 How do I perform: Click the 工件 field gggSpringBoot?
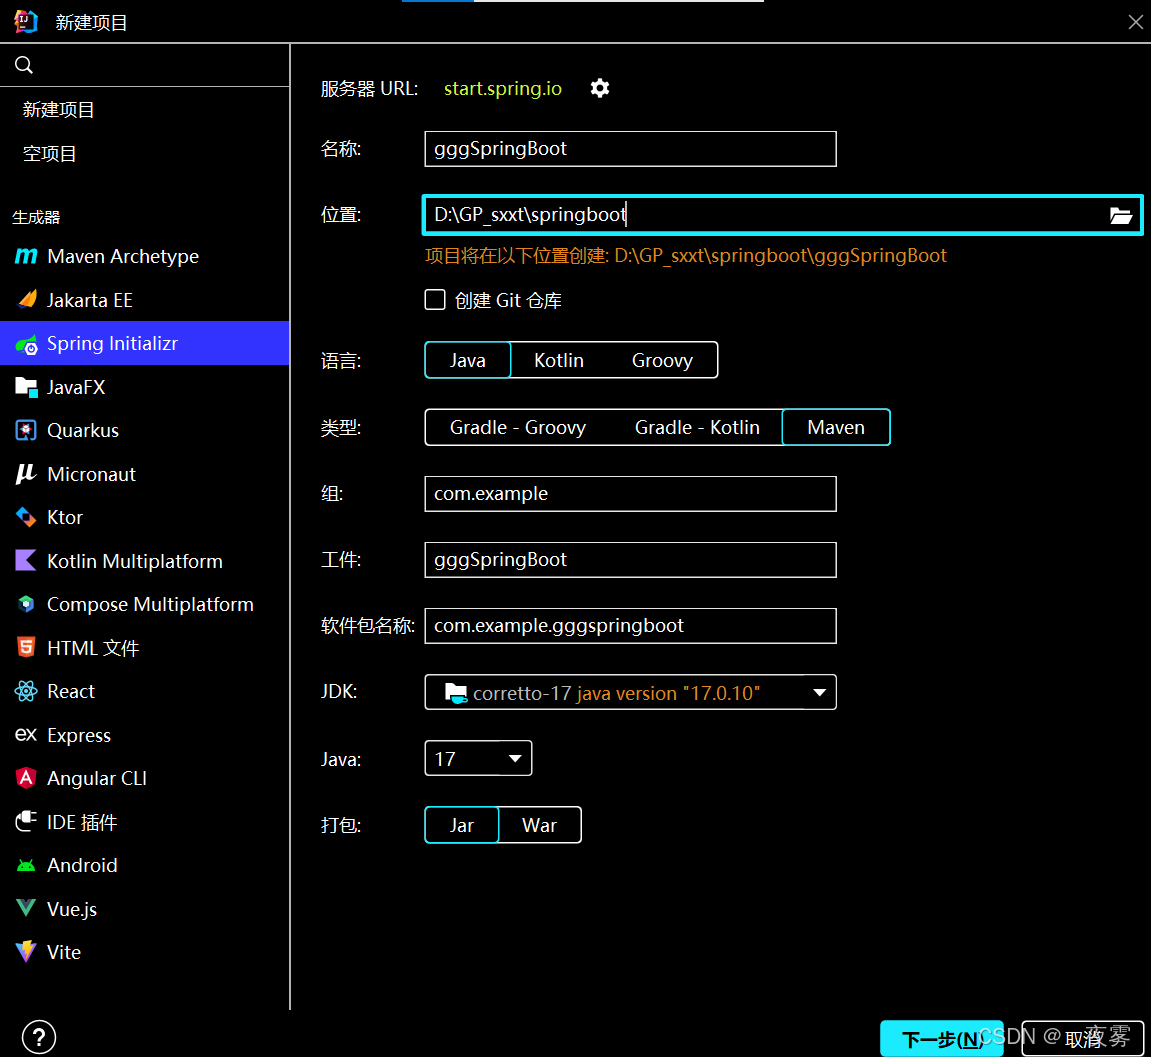pyautogui.click(x=631, y=560)
